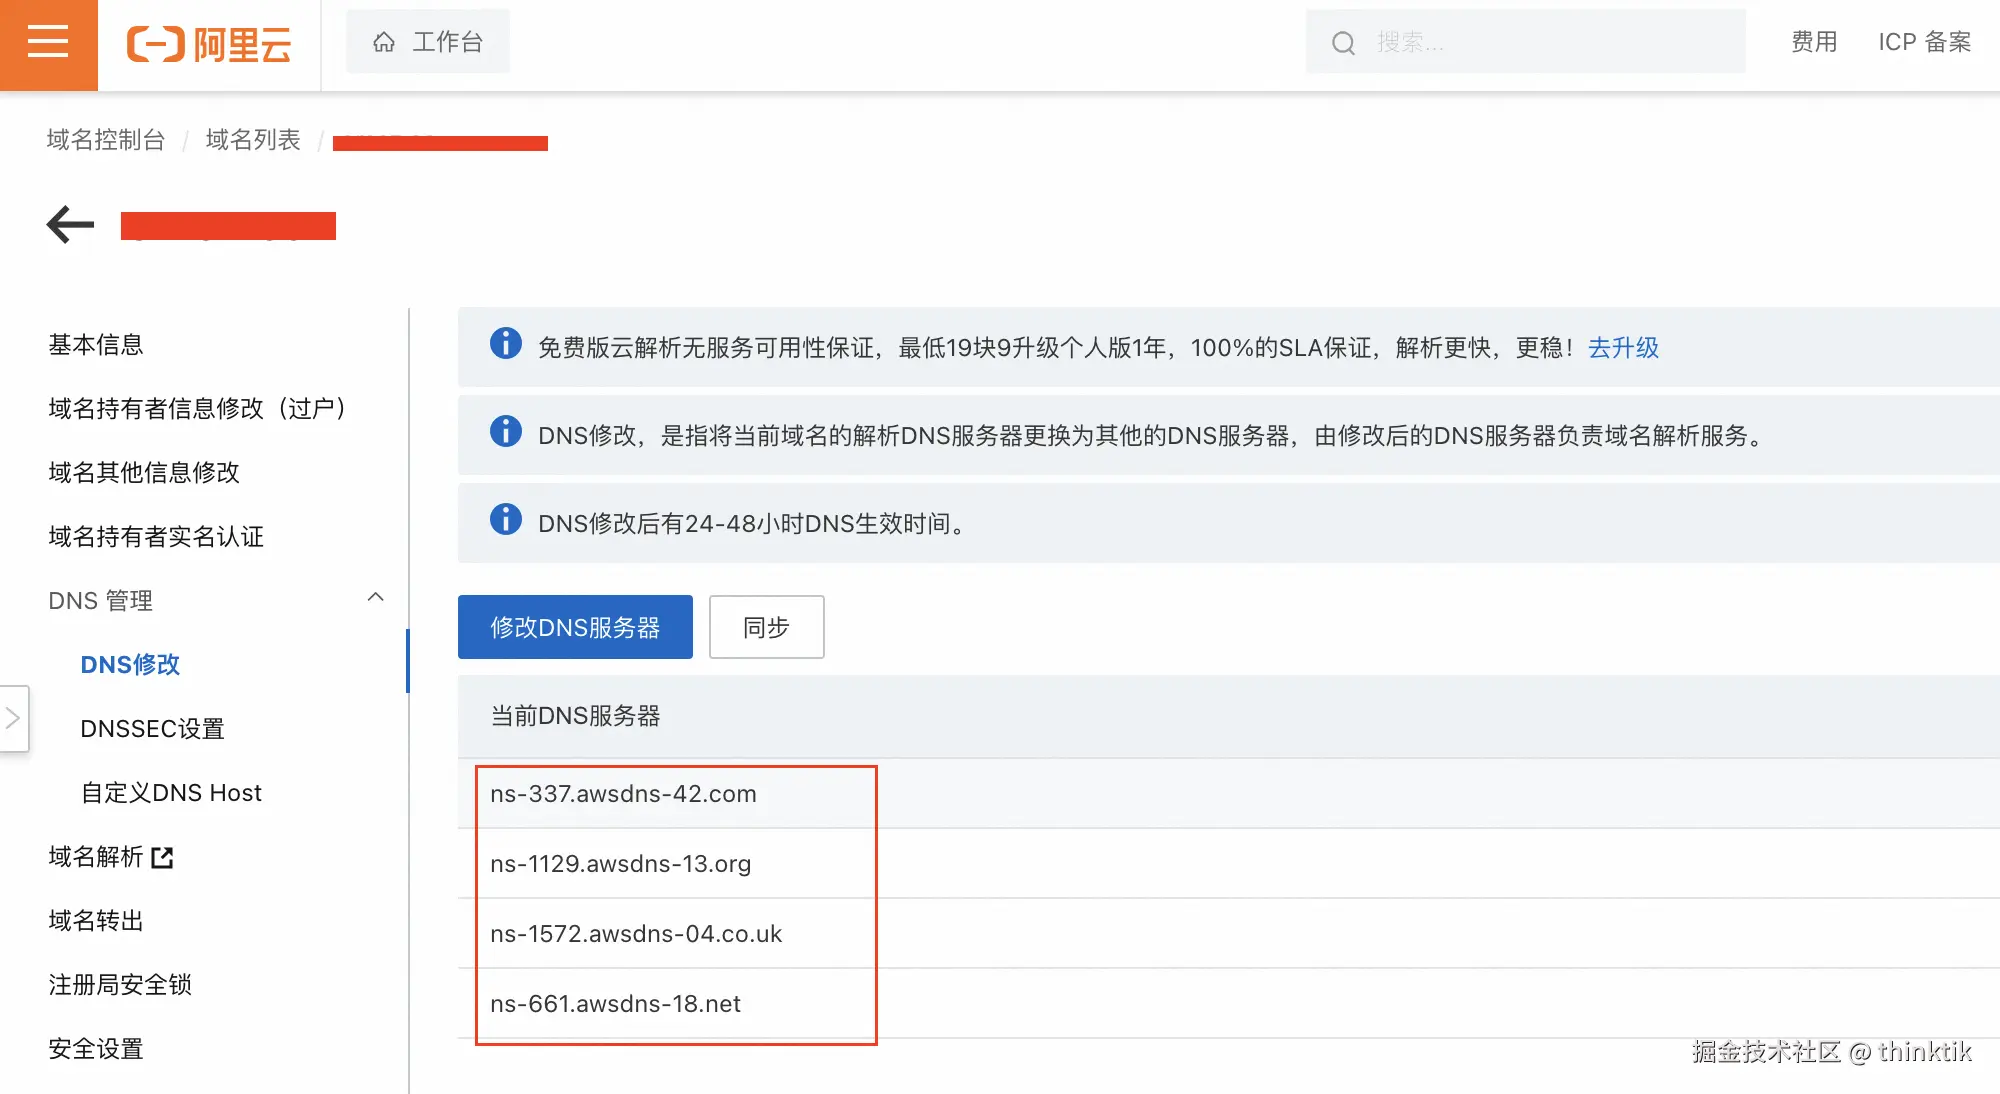
Task: Click the info icon on the upgrade notice
Action: [x=505, y=344]
